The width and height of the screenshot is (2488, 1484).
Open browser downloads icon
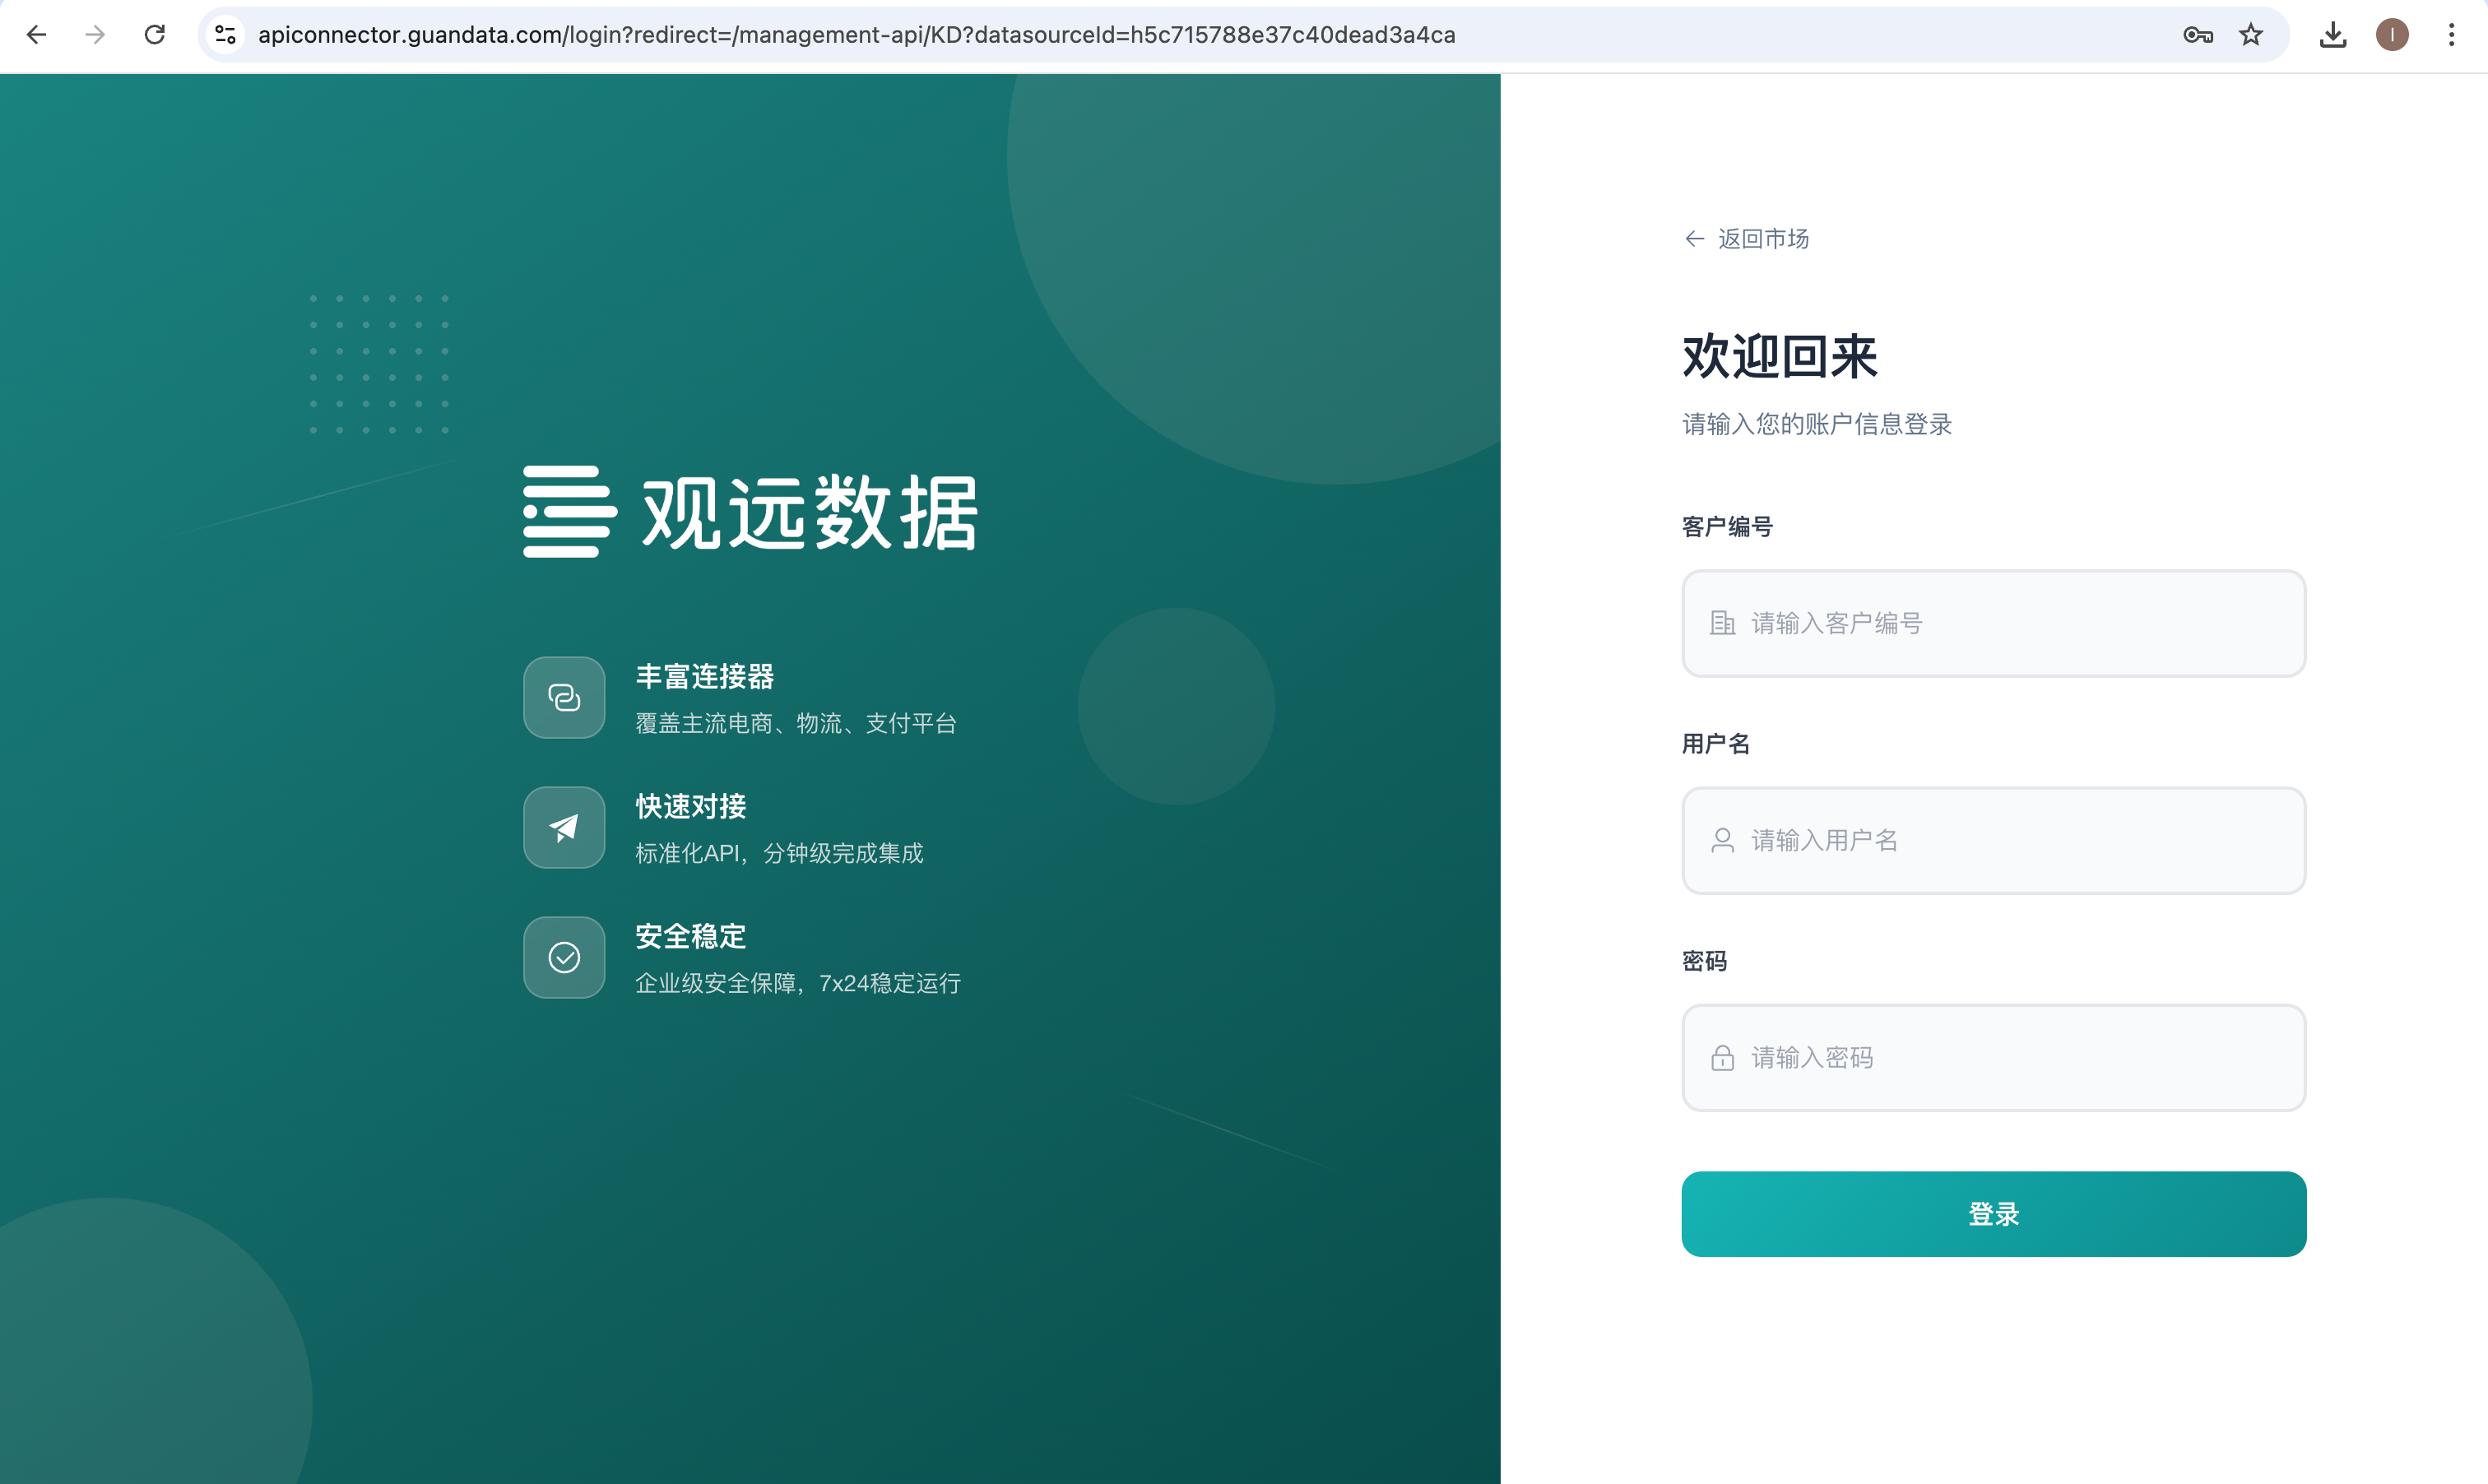(2332, 35)
